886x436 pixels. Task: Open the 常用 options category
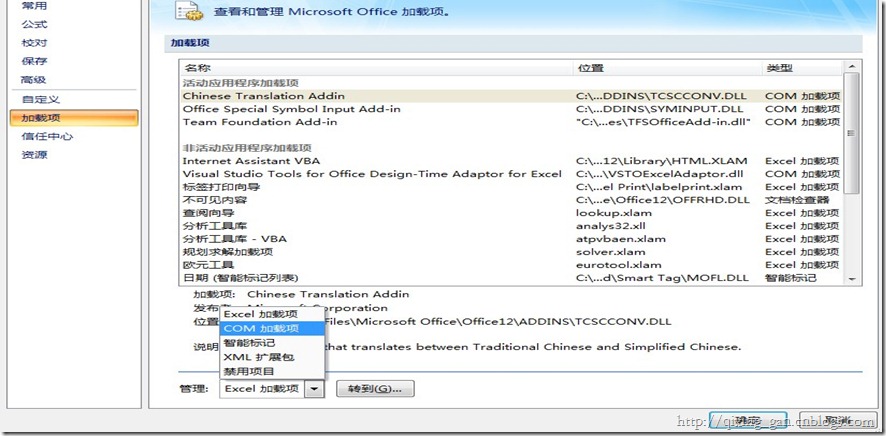34,6
